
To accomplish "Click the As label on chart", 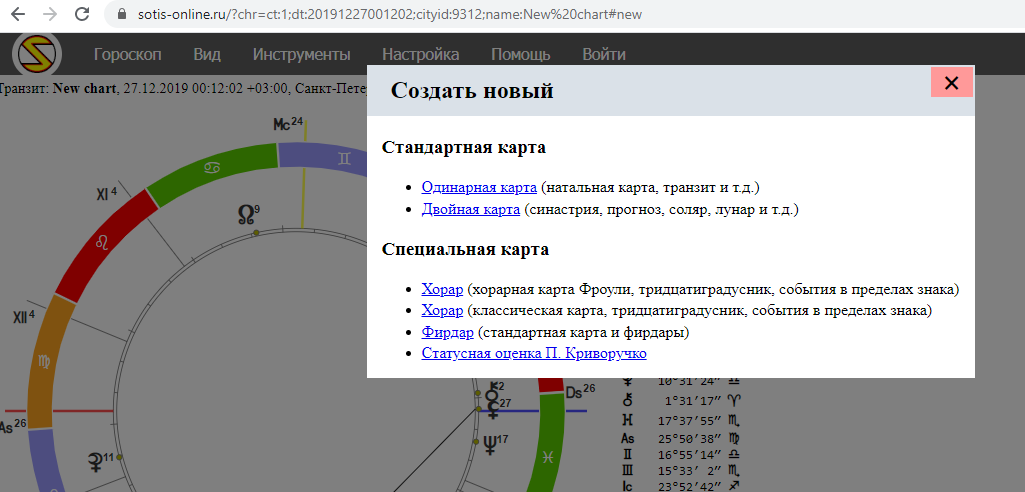I will (x=12, y=427).
